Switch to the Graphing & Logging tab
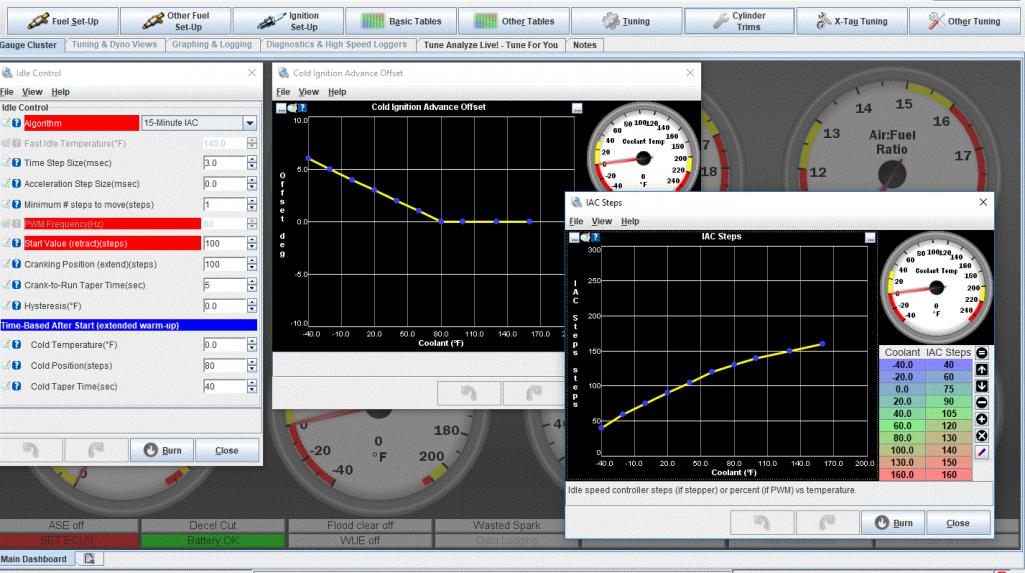The image size is (1025, 573). [211, 45]
